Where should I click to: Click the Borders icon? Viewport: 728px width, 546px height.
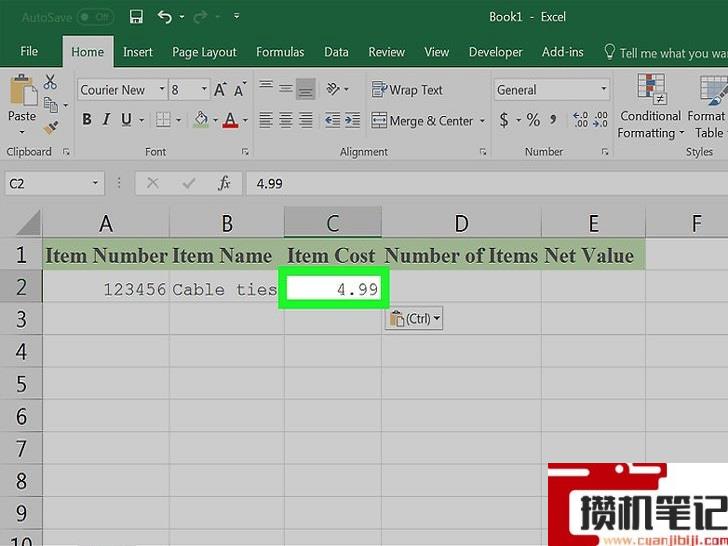pyautogui.click(x=163, y=120)
